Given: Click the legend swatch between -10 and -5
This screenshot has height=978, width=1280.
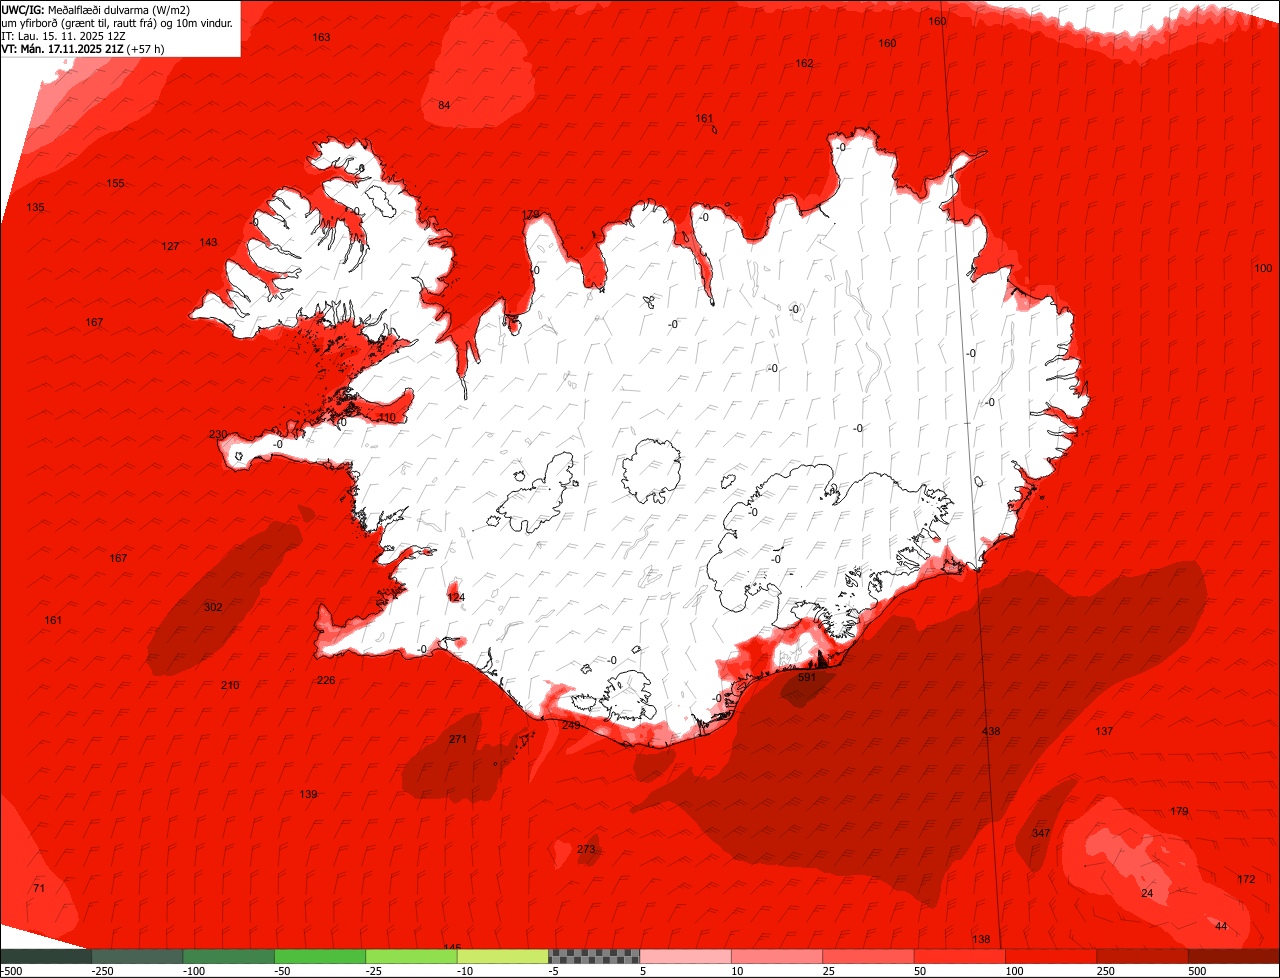Looking at the screenshot, I should click(x=503, y=956).
